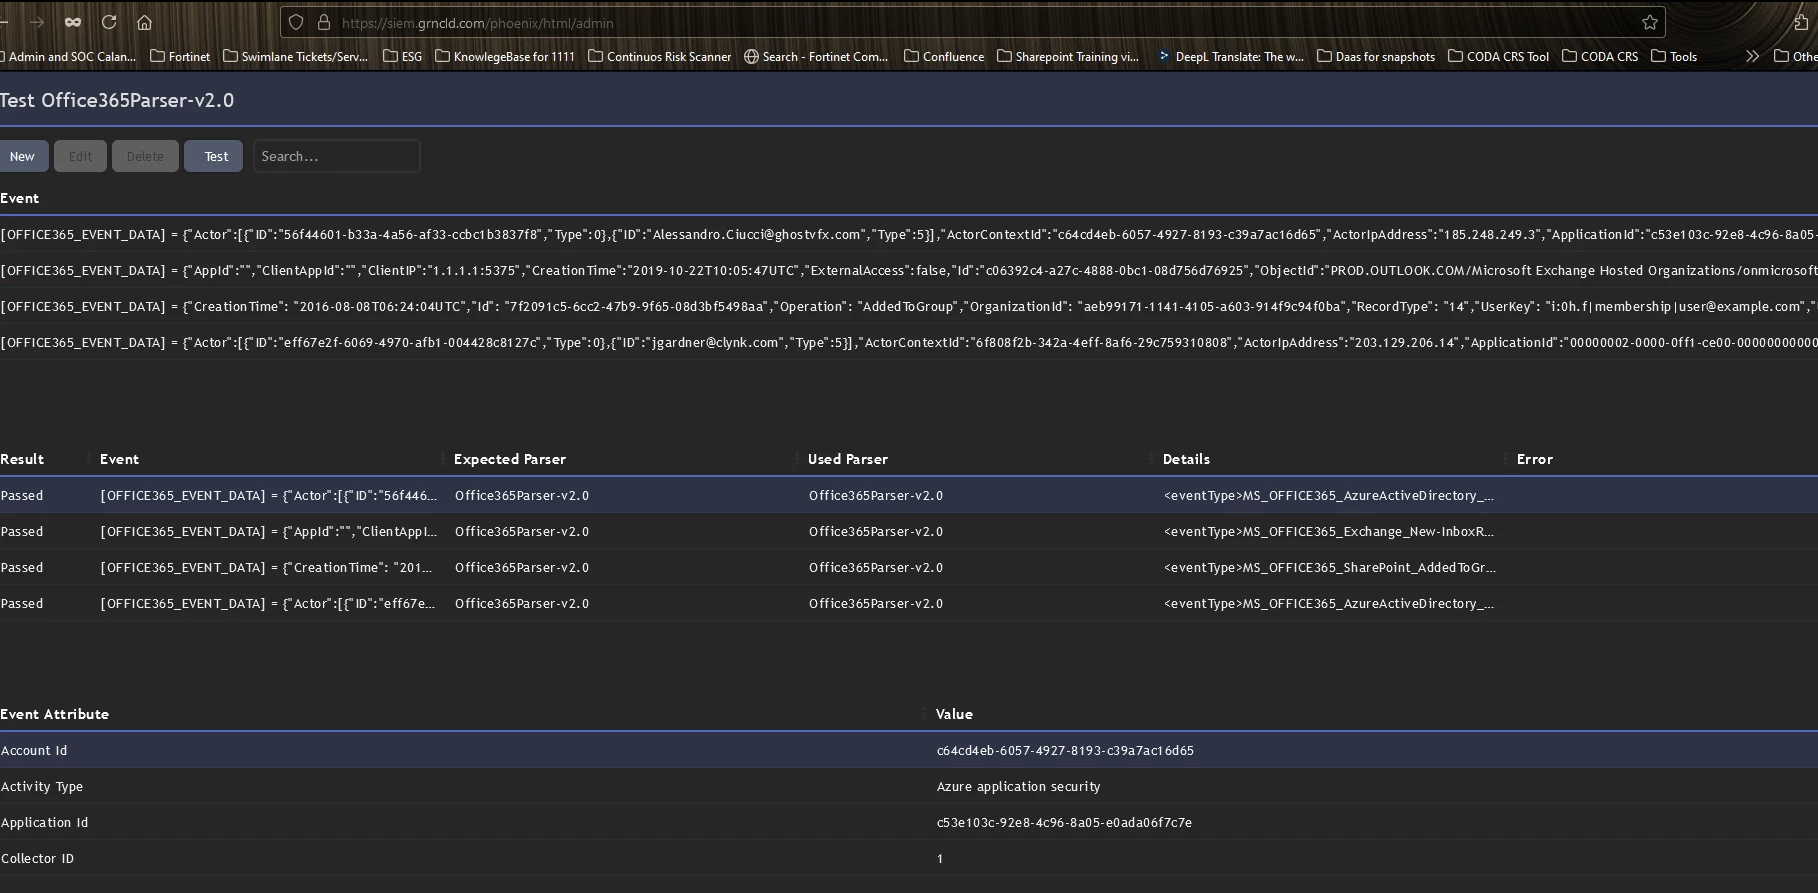The image size is (1818, 893).
Task: Reload the page with the refresh icon
Action: click(x=109, y=22)
